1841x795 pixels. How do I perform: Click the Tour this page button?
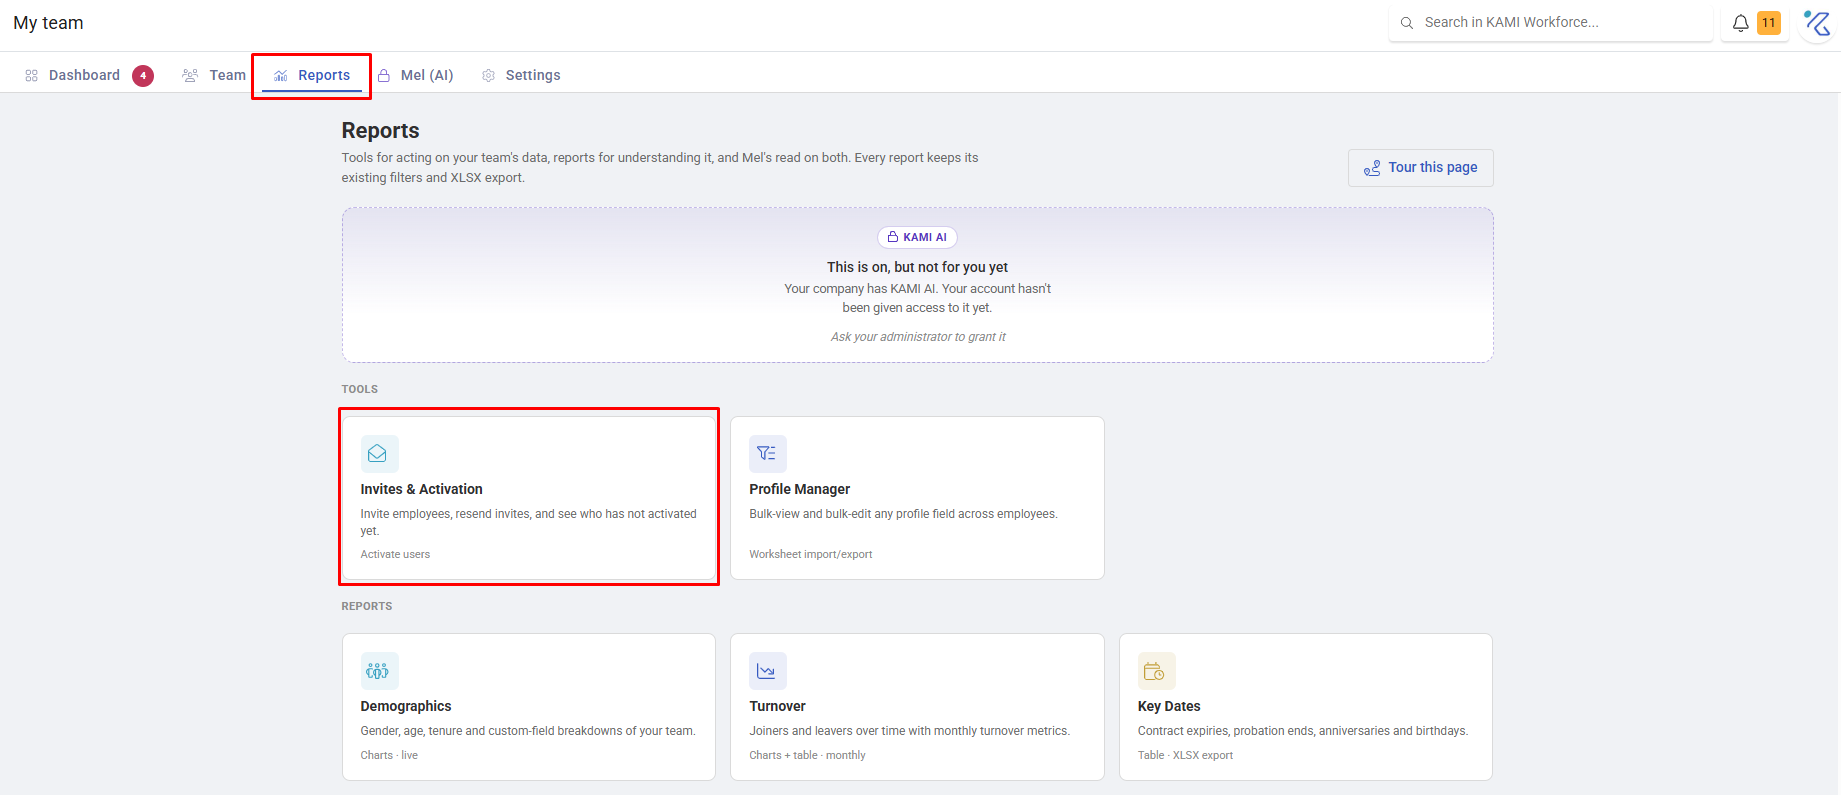1420,168
